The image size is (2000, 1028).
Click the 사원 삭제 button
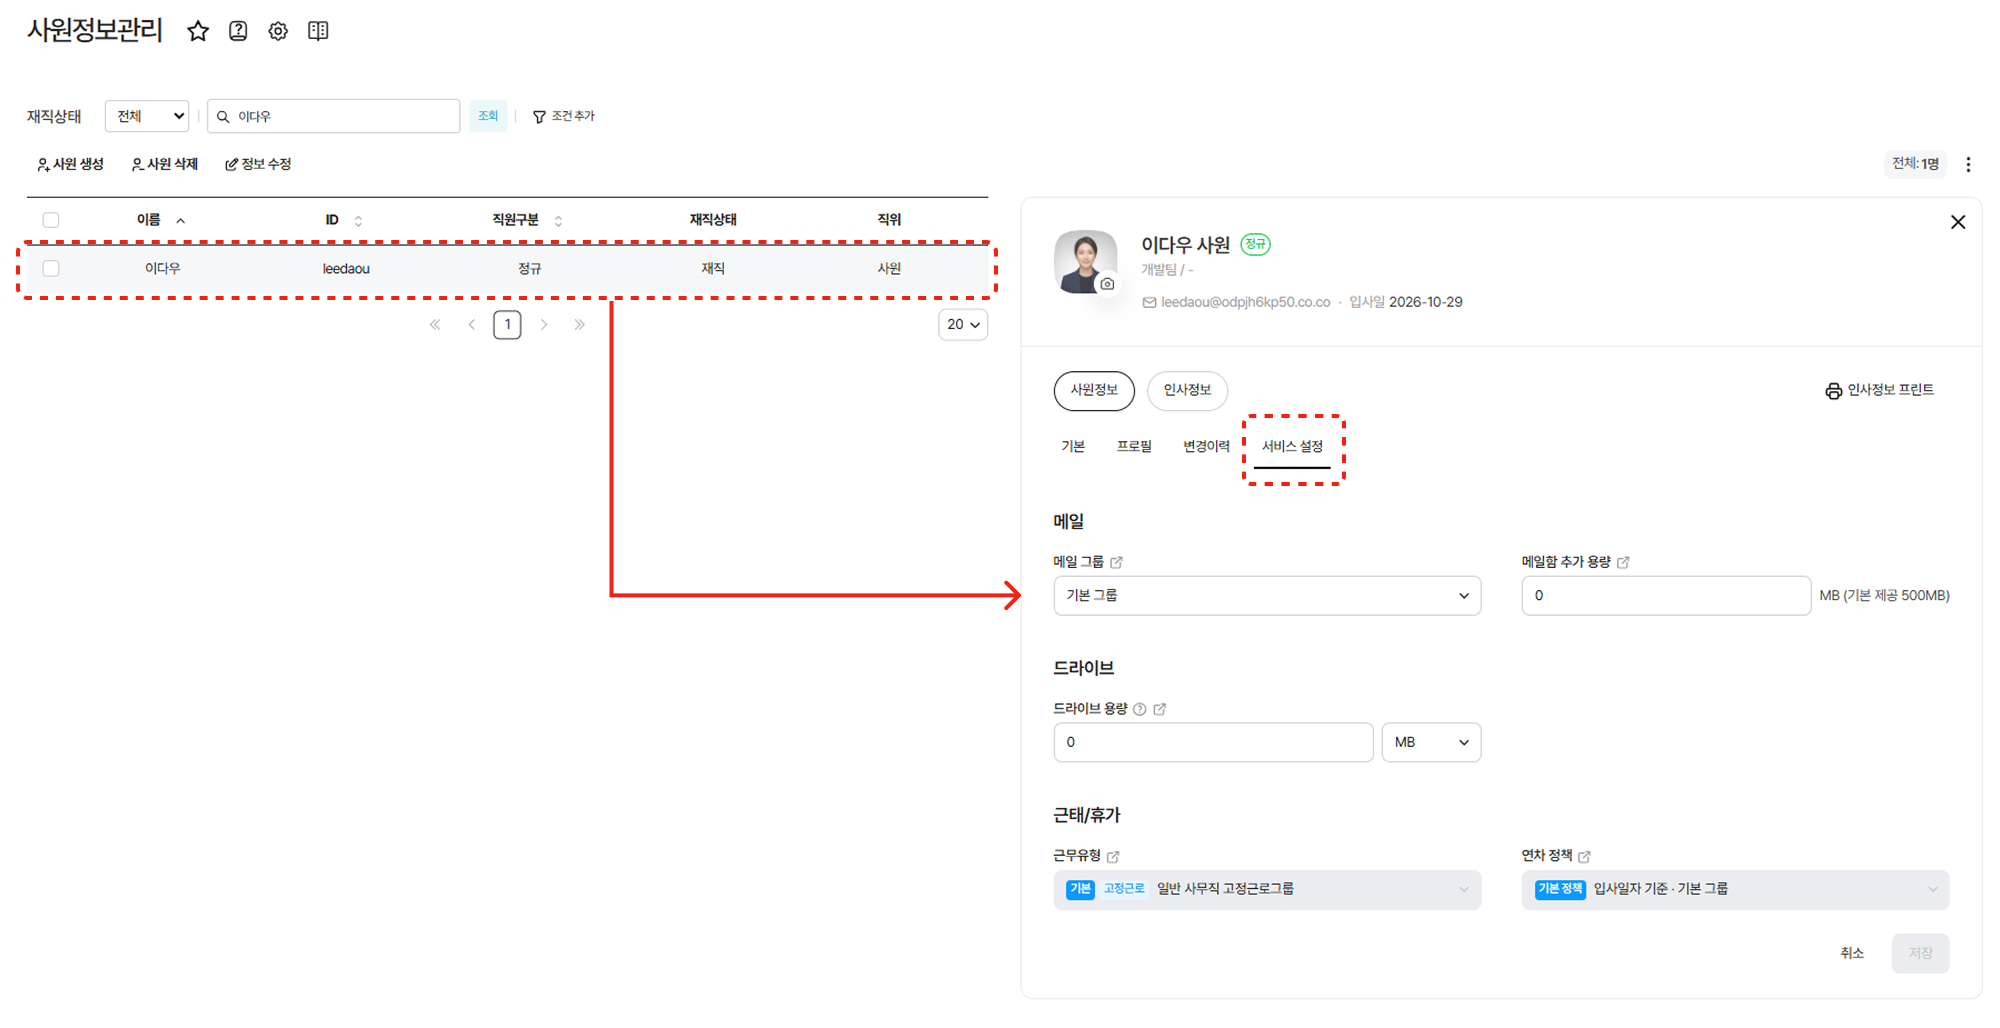[165, 164]
